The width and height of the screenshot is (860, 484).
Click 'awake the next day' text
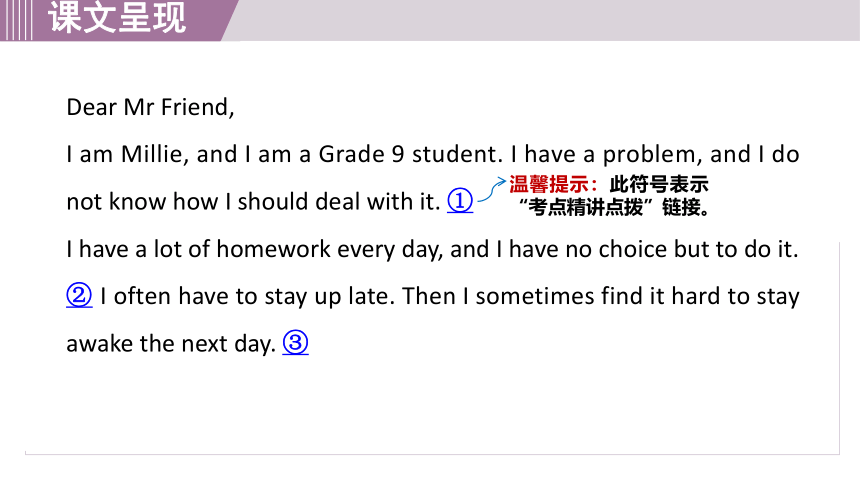click(x=170, y=345)
